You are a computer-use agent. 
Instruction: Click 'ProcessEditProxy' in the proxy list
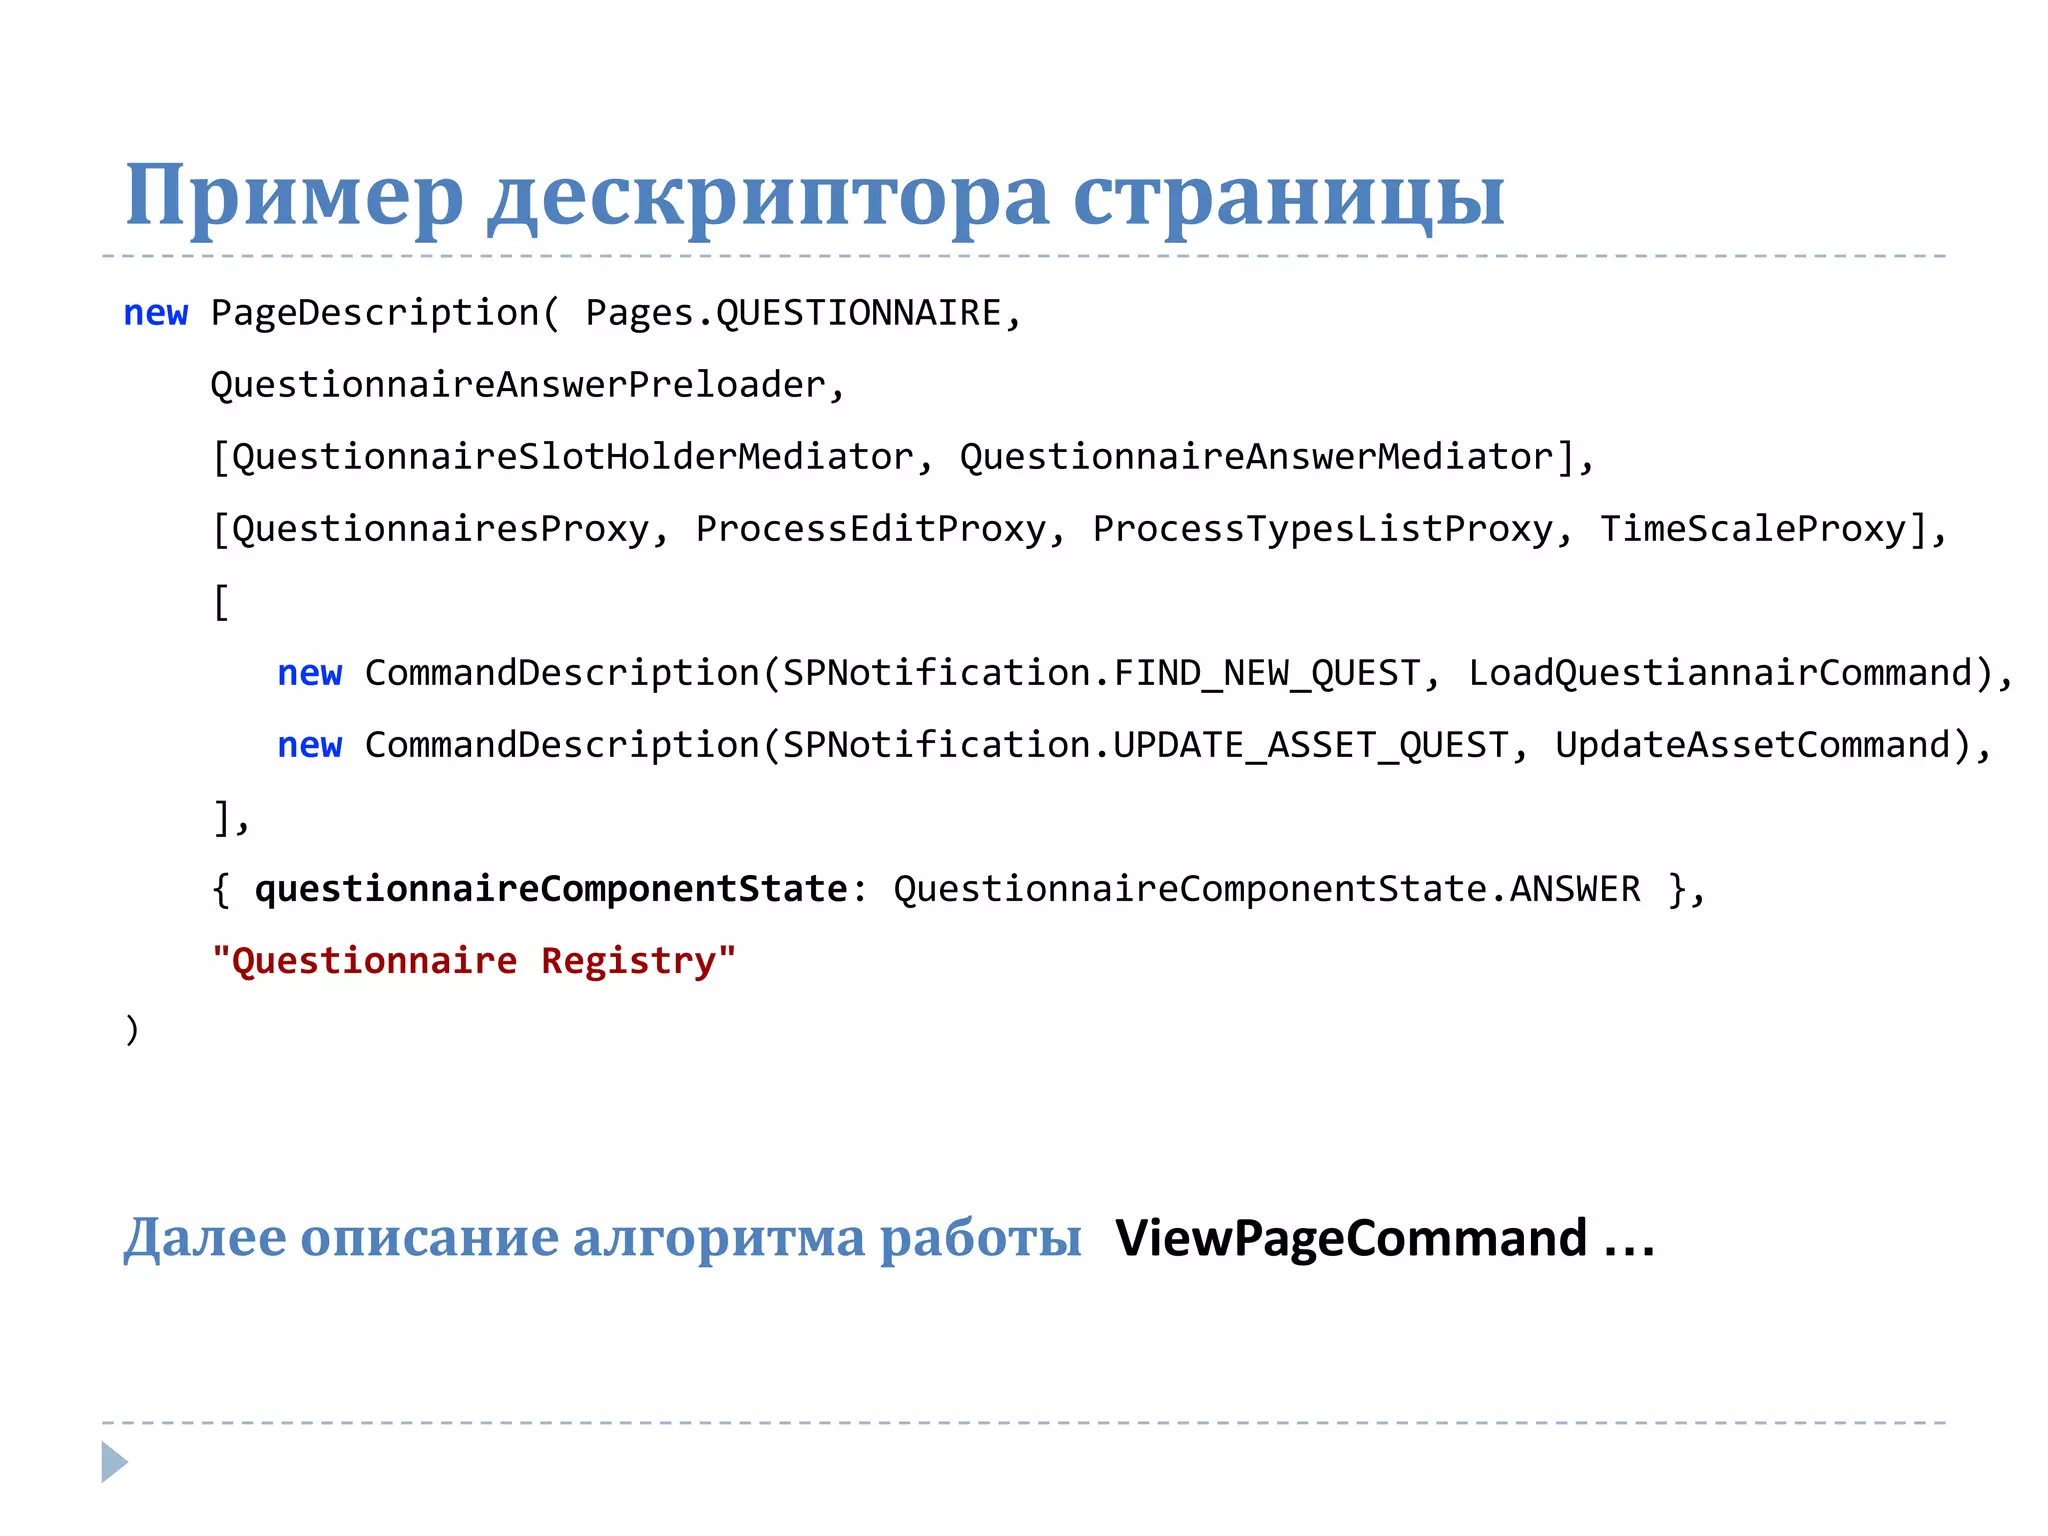[x=871, y=529]
